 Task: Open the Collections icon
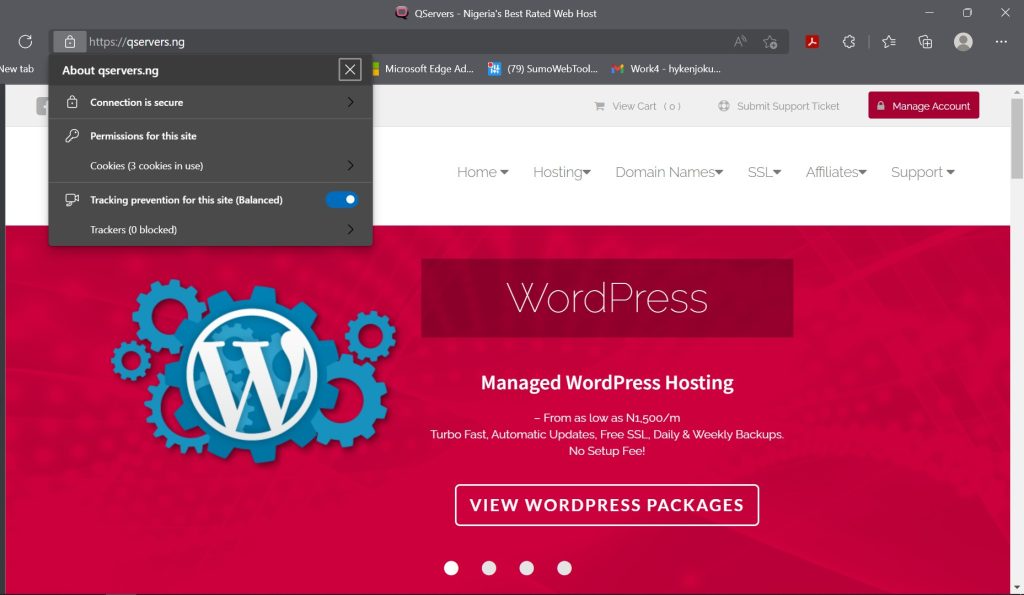click(x=925, y=42)
